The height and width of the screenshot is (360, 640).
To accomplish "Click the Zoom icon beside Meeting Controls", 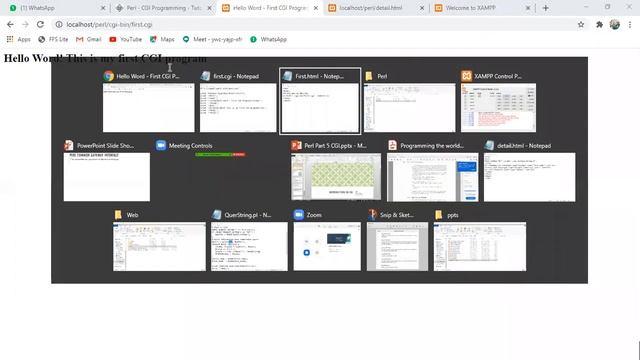I will [161, 145].
